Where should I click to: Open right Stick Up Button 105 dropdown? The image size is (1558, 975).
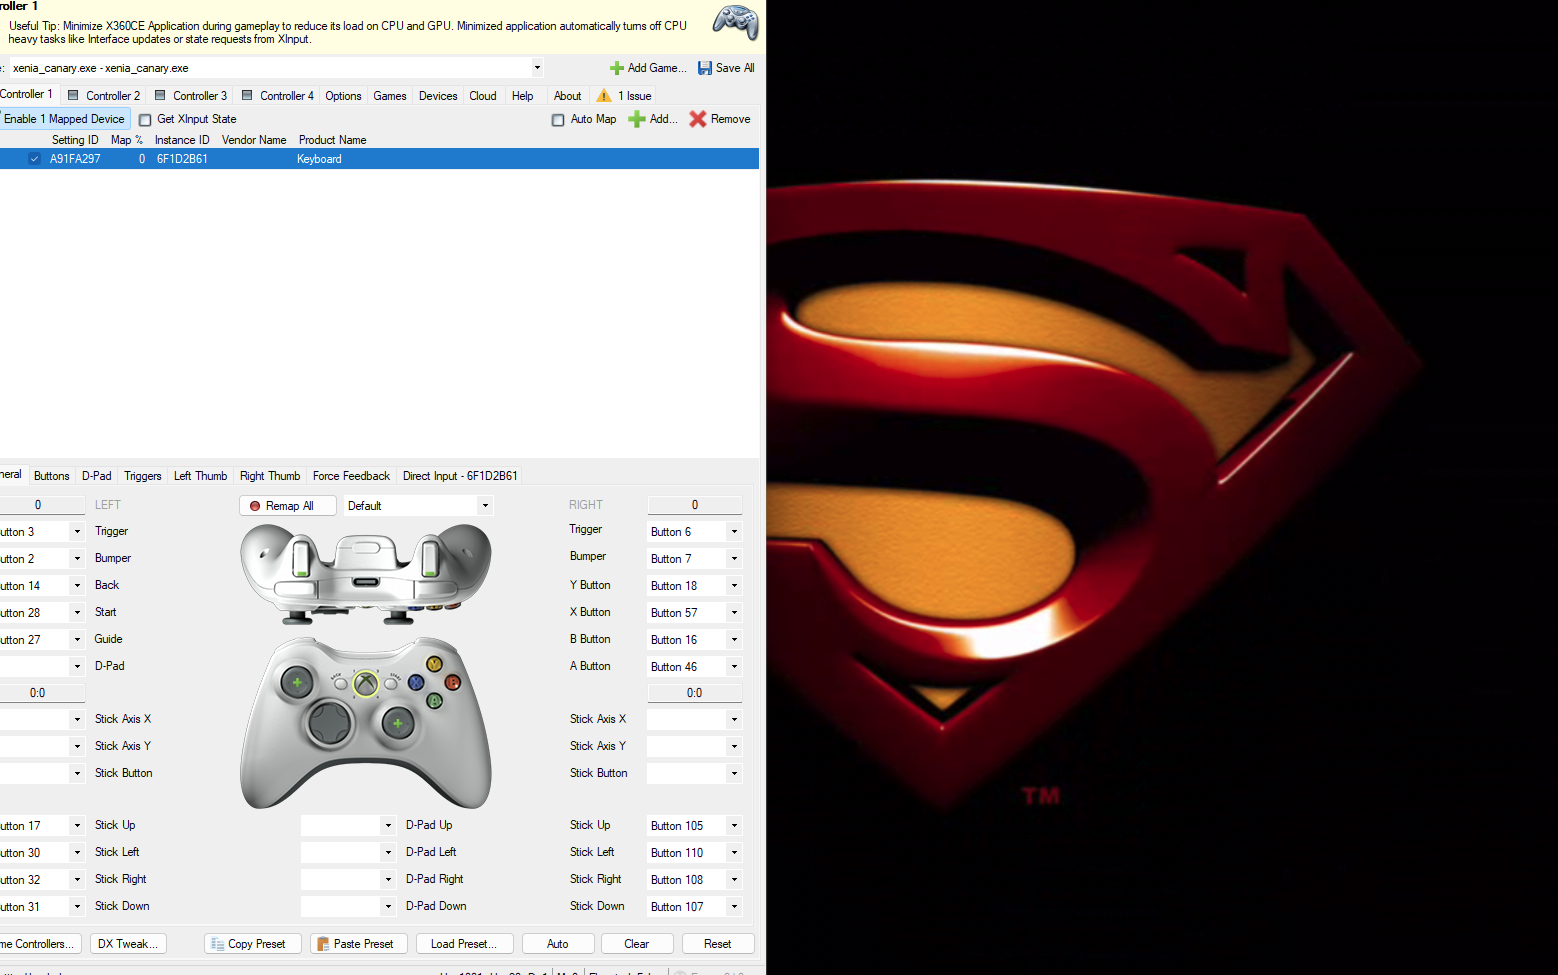[x=734, y=826]
